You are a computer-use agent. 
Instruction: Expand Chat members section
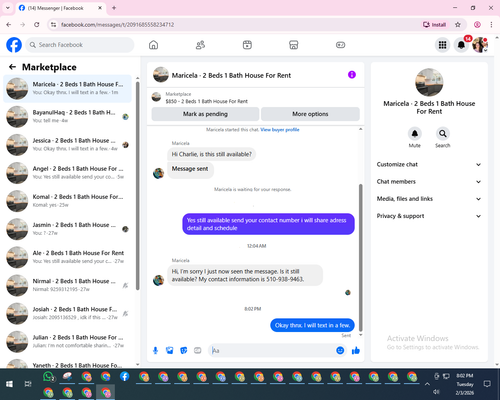(x=429, y=182)
